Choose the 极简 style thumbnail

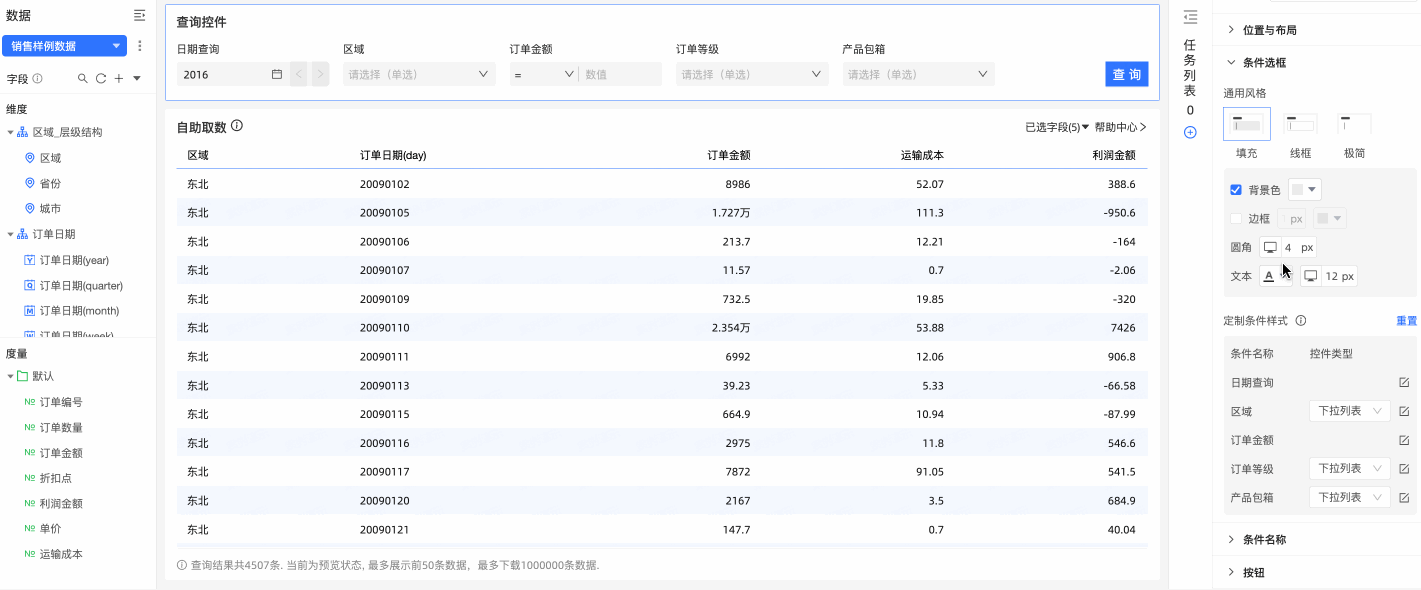[1354, 124]
